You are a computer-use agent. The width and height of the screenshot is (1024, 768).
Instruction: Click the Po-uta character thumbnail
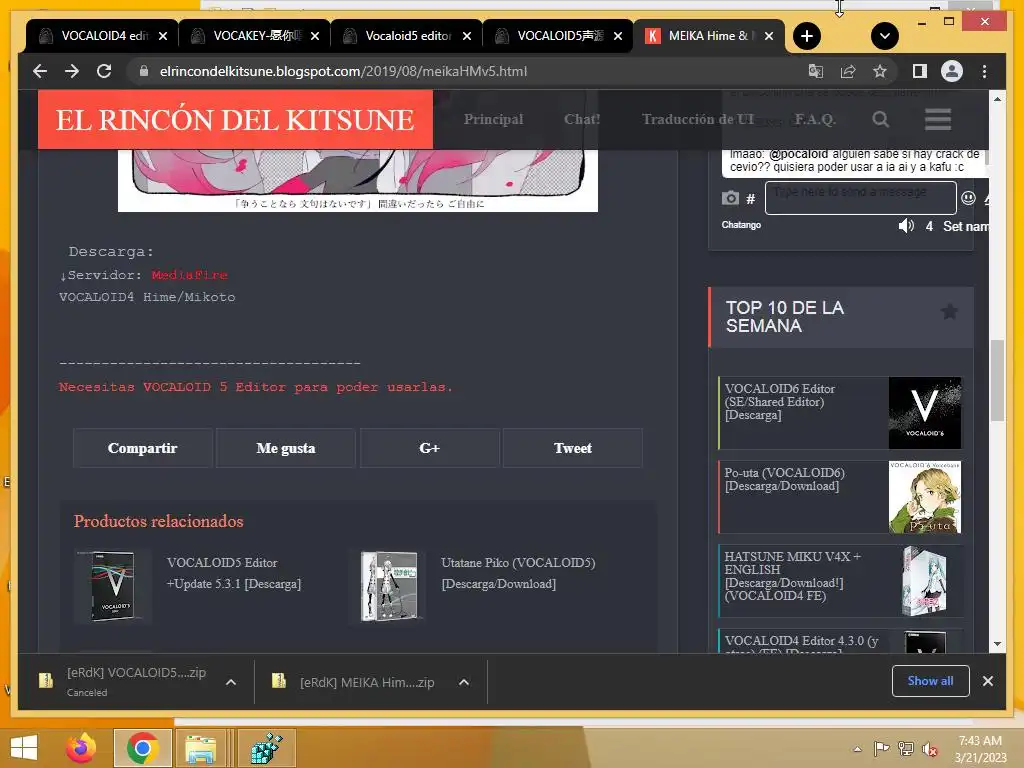pos(925,497)
